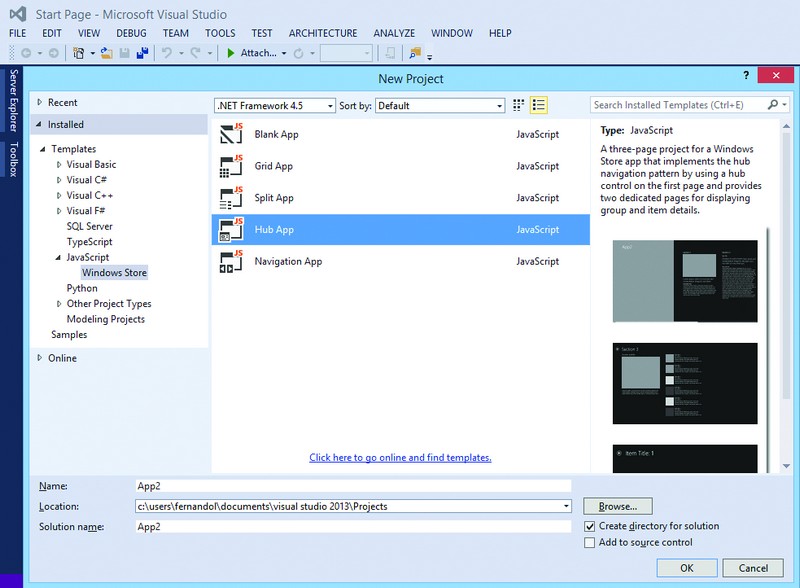This screenshot has width=800, height=588.
Task: Open the toolbar overflow options arrow
Action: pyautogui.click(x=430, y=57)
